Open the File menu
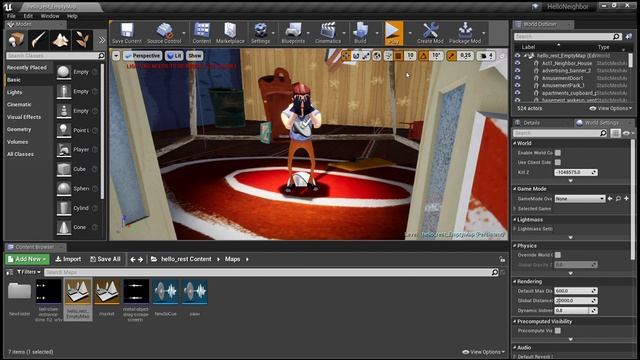 pos(11,16)
